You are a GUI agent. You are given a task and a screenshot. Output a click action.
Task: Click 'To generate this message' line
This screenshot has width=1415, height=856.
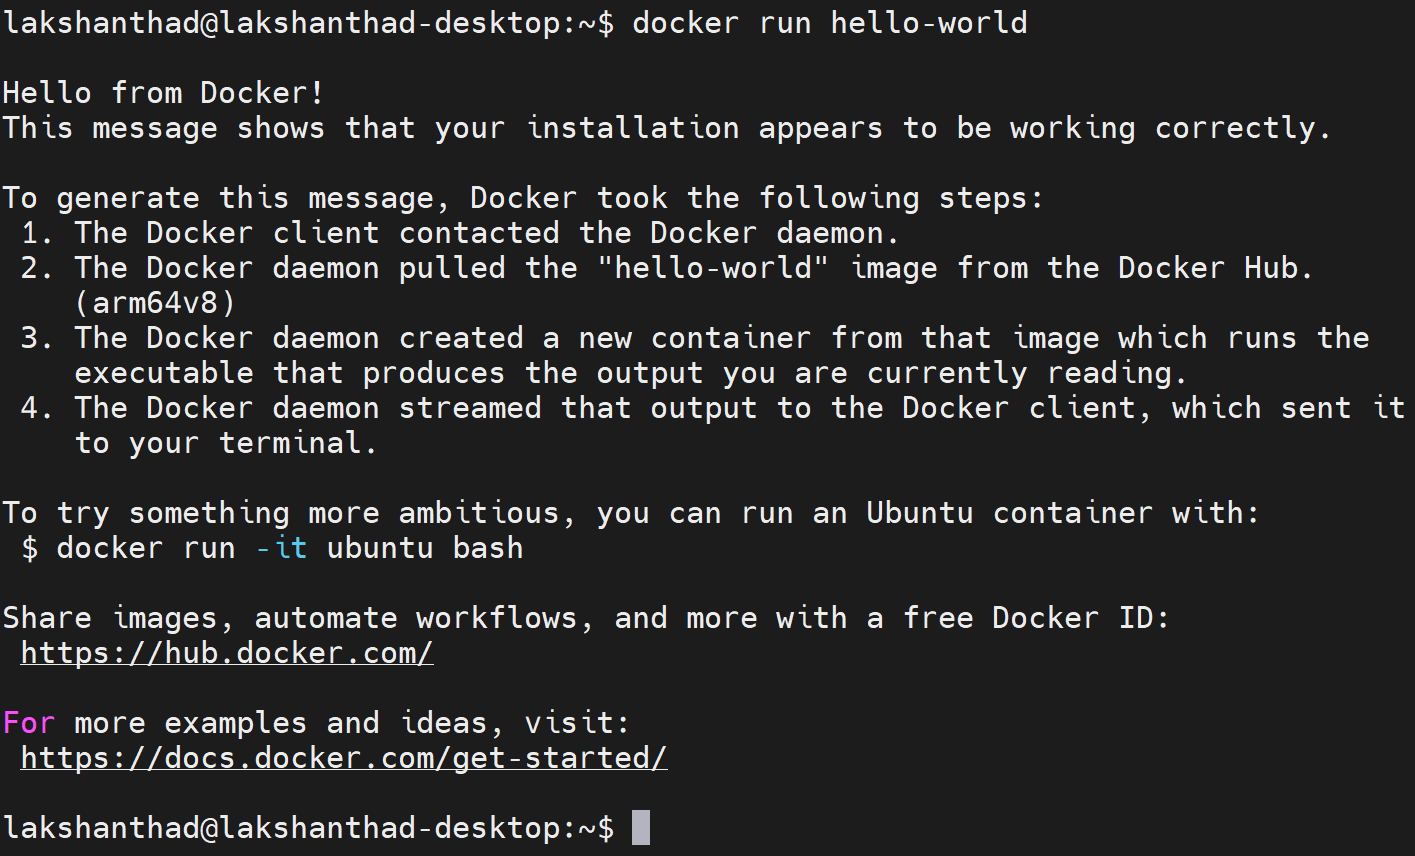tap(523, 198)
